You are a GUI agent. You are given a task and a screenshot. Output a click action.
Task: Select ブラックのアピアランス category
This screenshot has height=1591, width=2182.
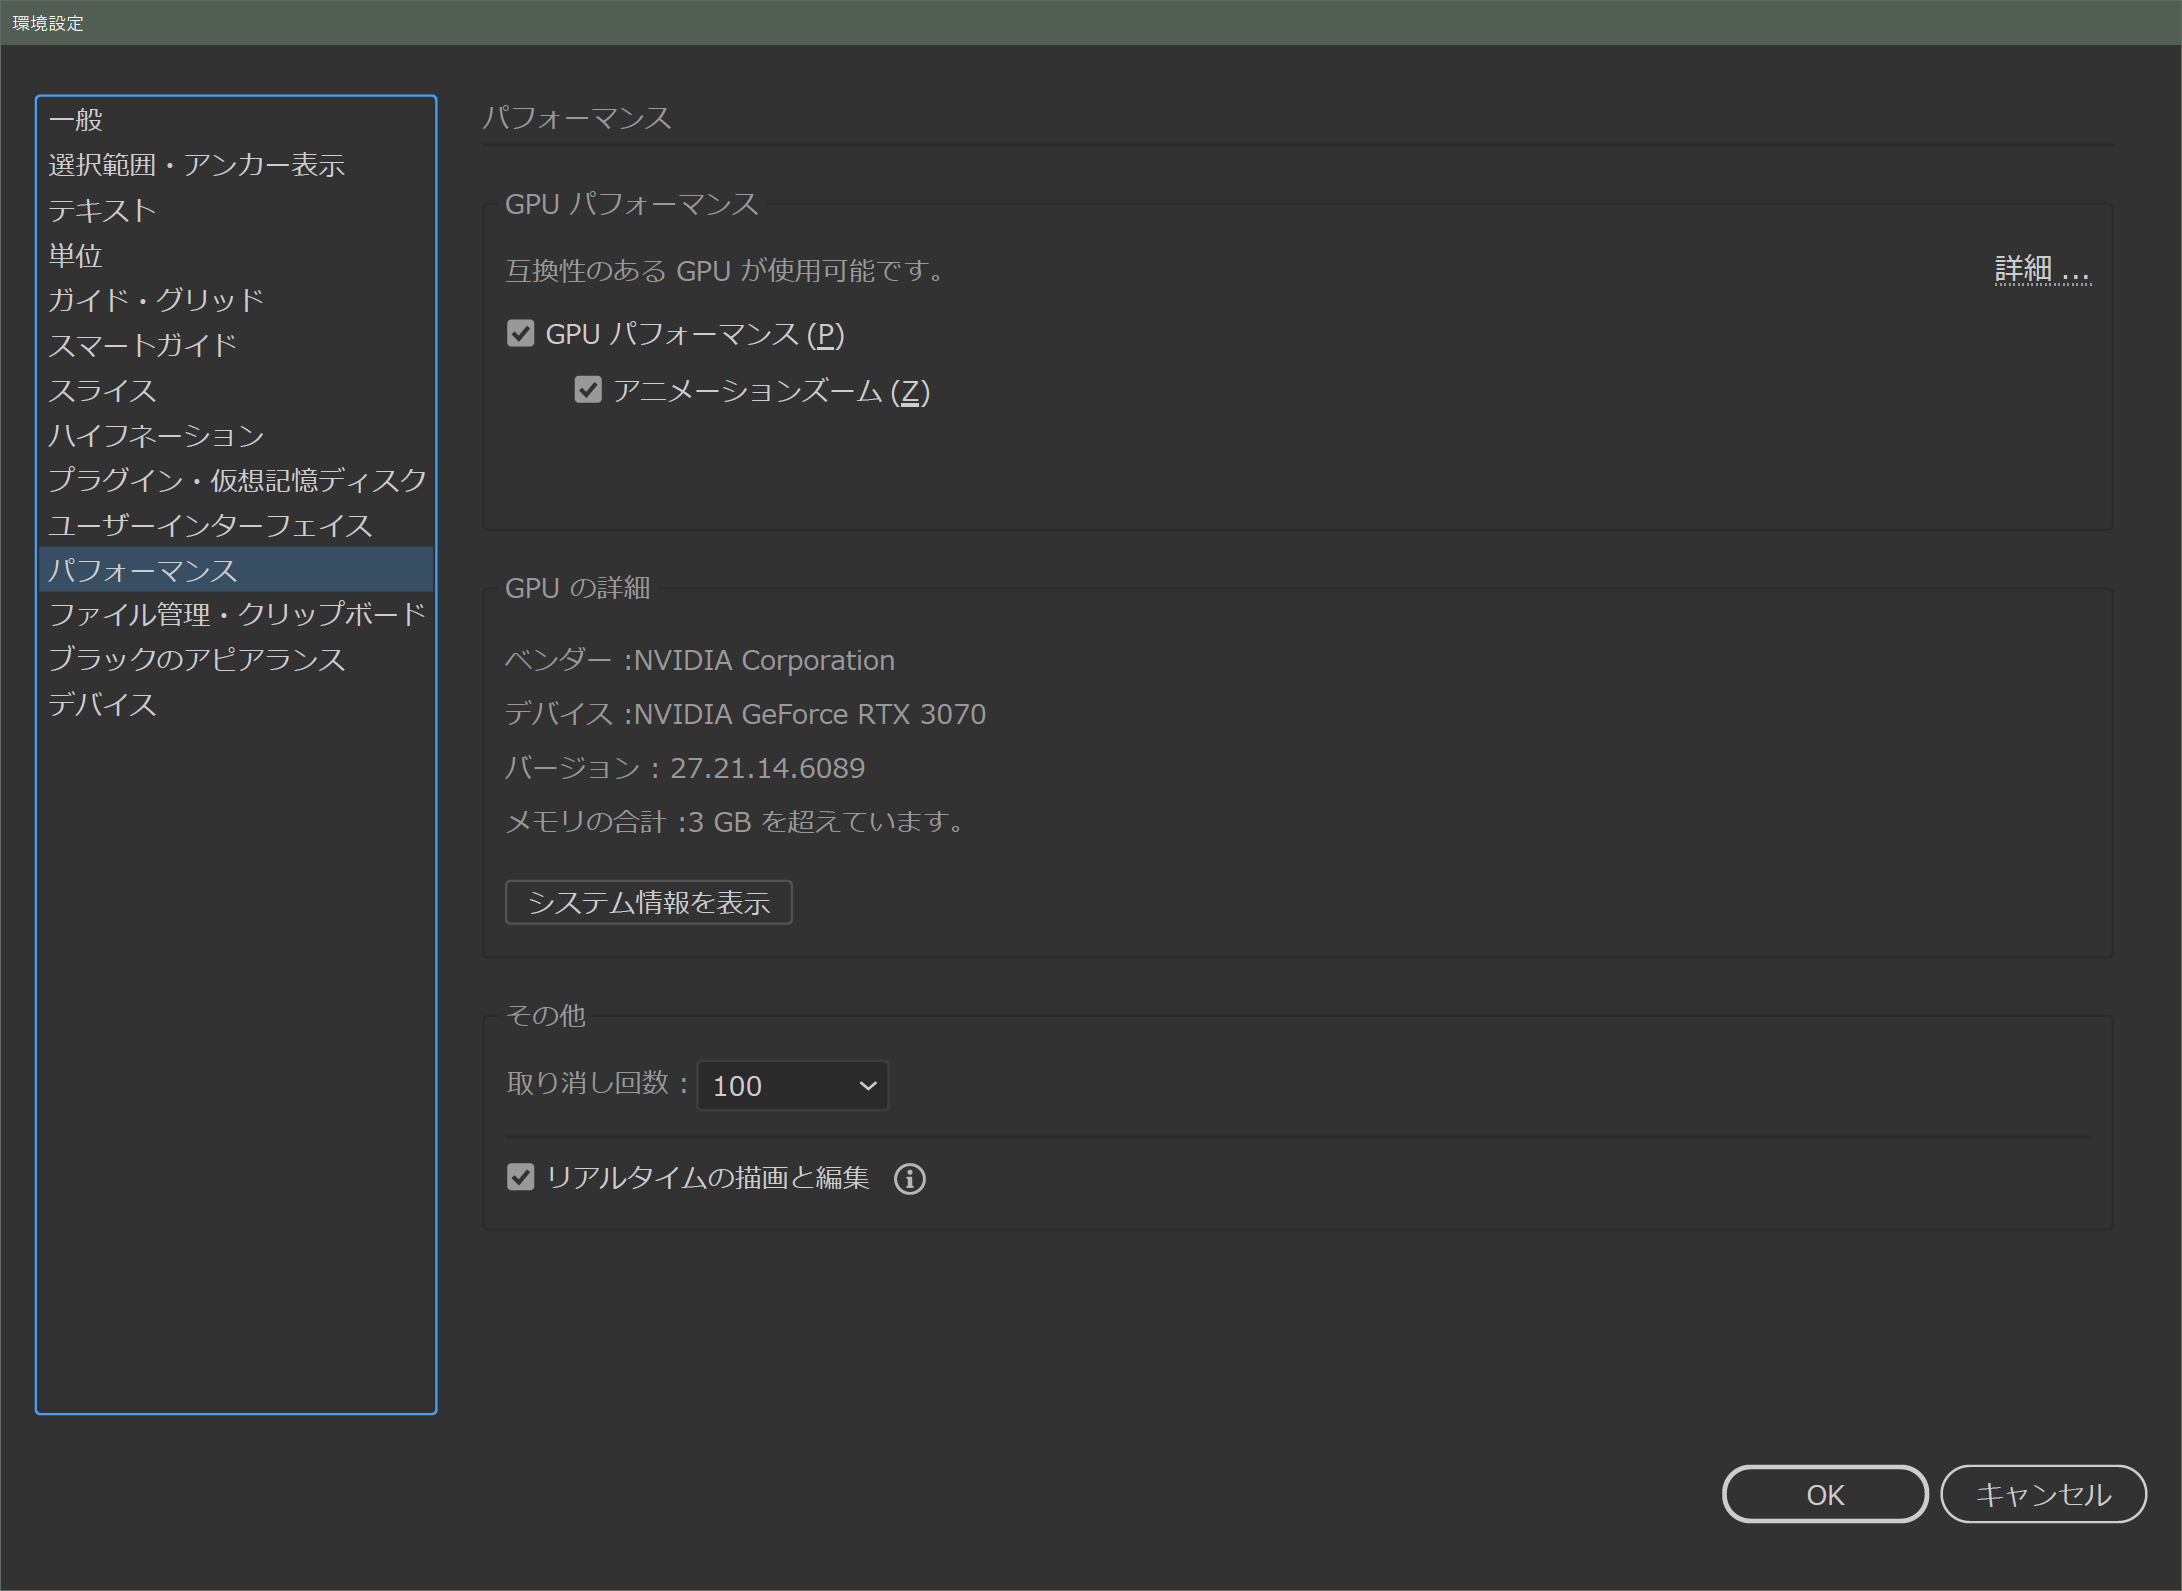click(236, 659)
